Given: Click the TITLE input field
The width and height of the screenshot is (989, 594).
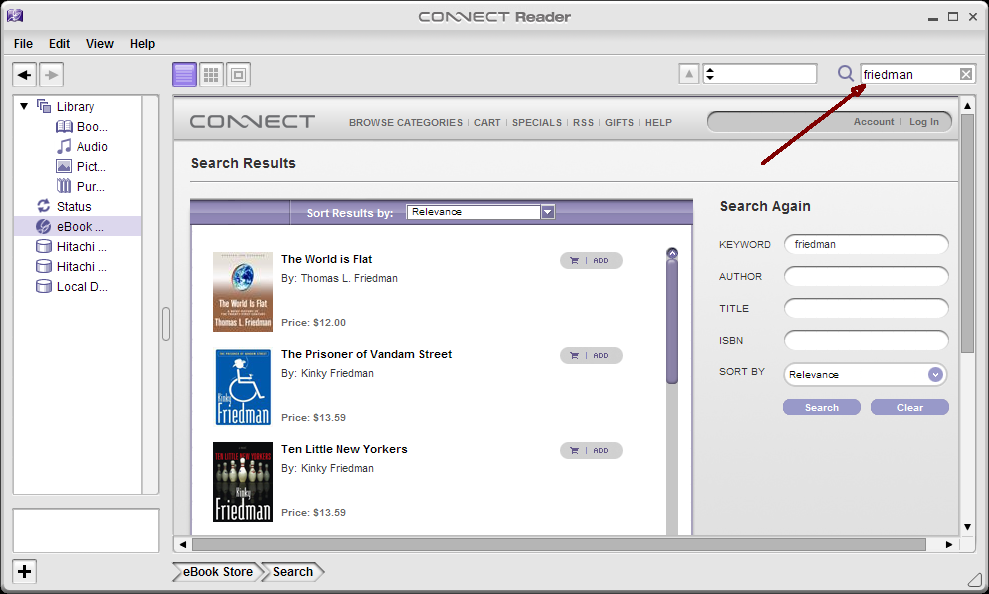Looking at the screenshot, I should [866, 308].
